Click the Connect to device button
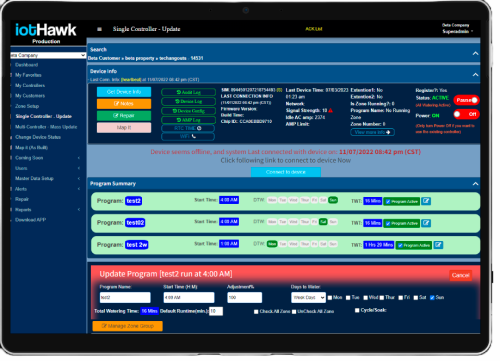 [x=286, y=172]
